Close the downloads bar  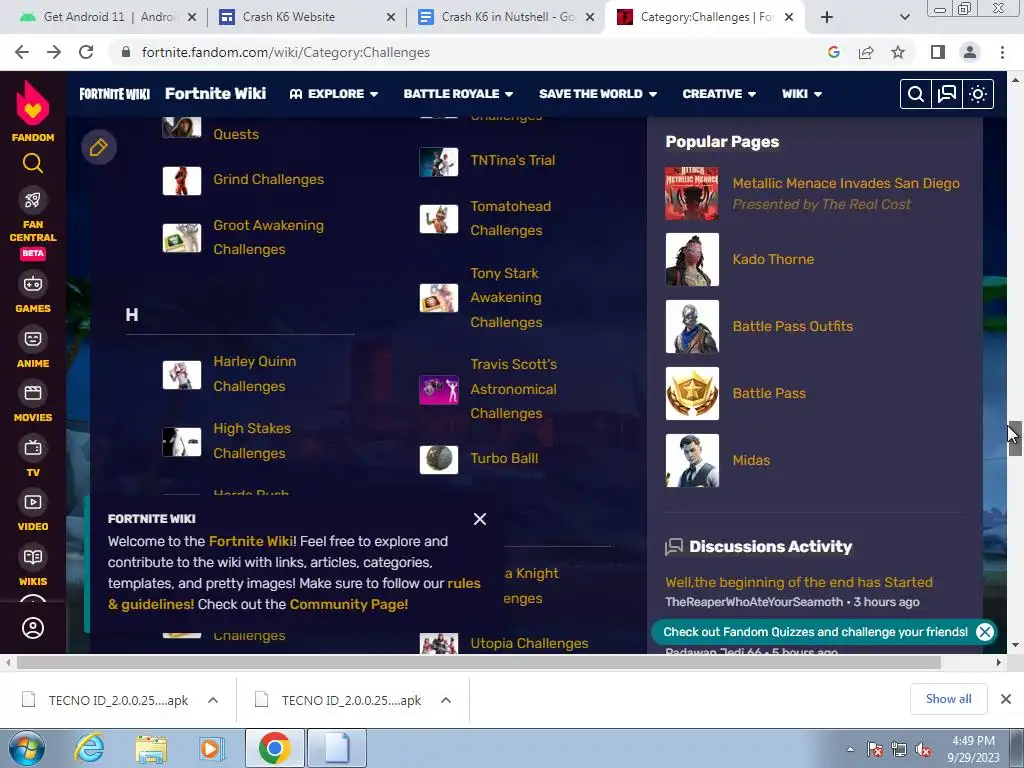pyautogui.click(x=1006, y=699)
